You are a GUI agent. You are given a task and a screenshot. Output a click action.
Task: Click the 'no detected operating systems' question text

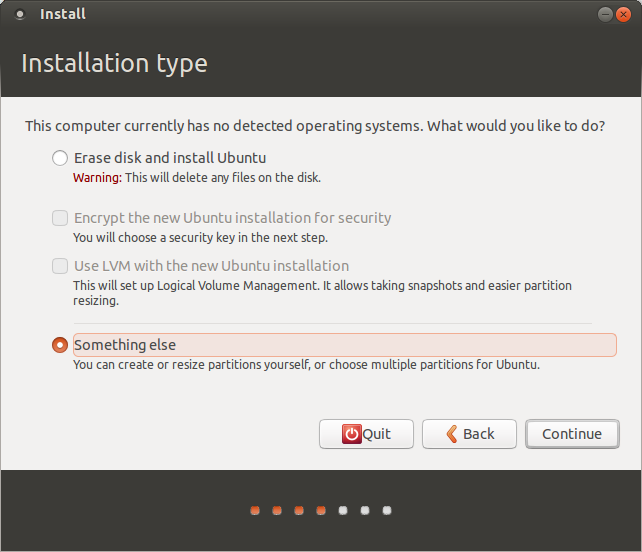315,126
